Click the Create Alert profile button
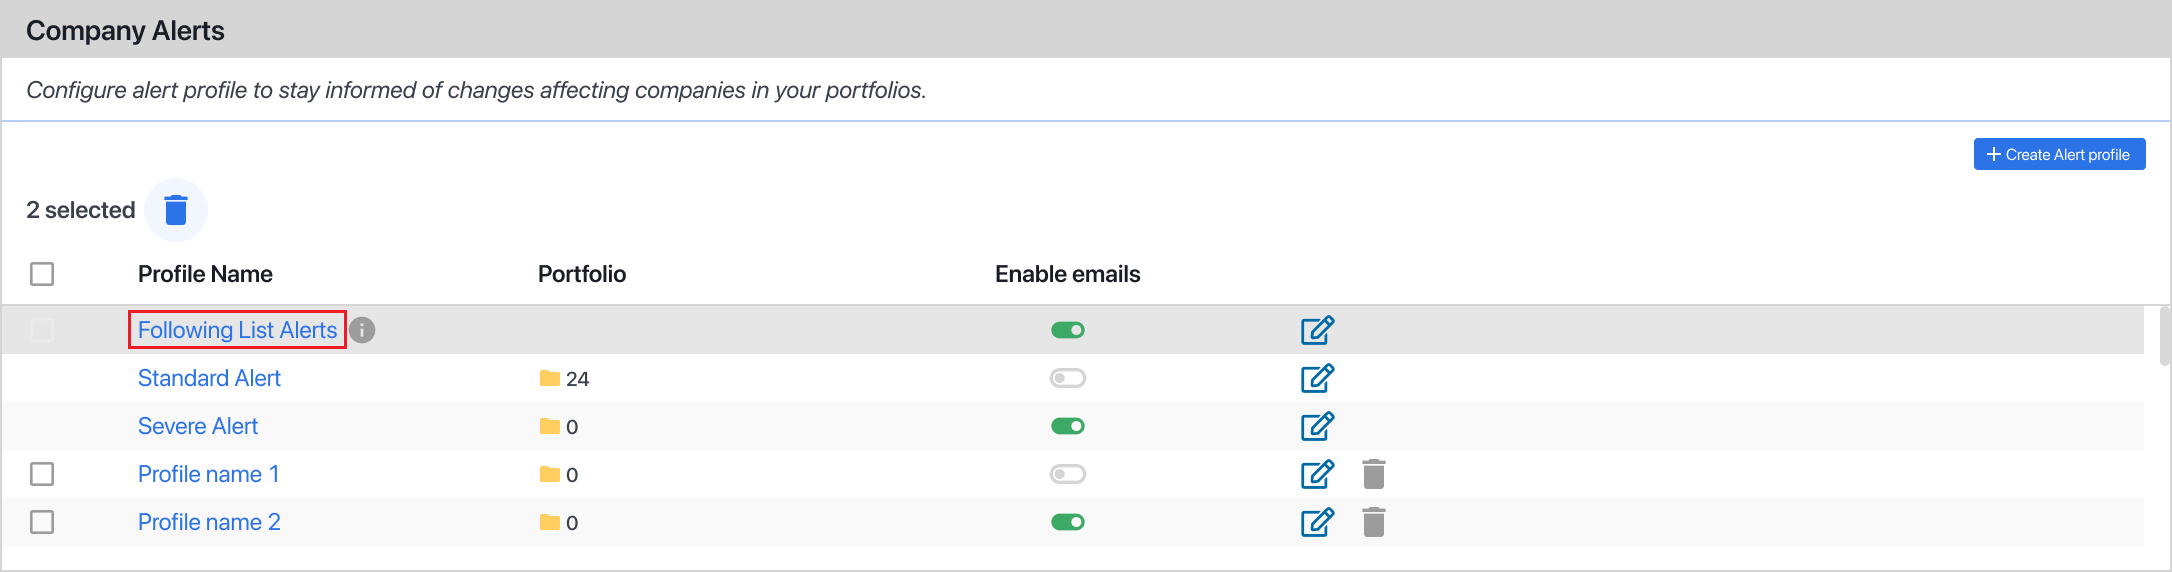 click(x=2059, y=154)
